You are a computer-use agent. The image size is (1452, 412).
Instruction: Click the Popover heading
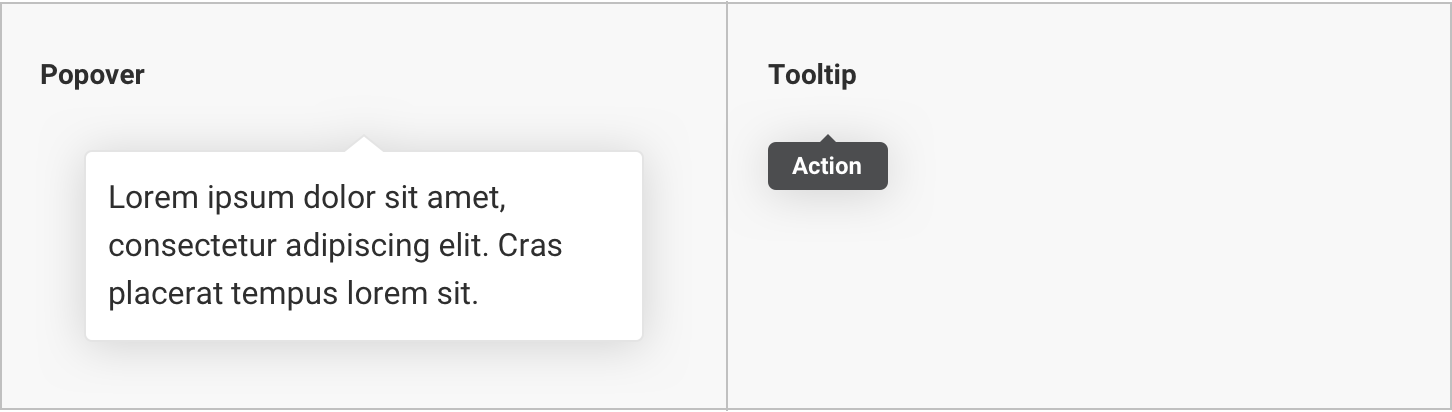coord(92,75)
